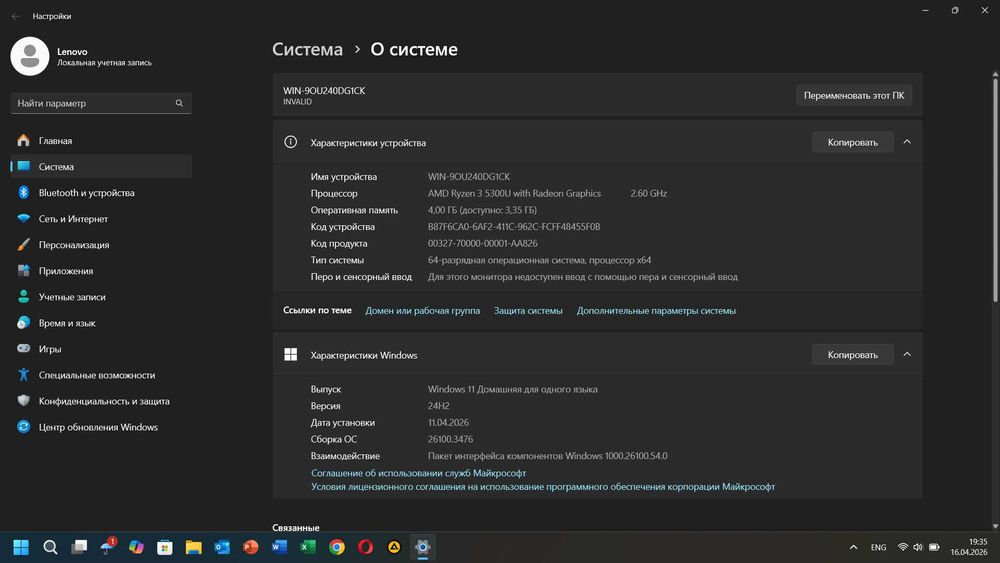Open Условия лицензионного соглашения link
Image resolution: width=1000 pixels, height=563 pixels.
click(543, 486)
